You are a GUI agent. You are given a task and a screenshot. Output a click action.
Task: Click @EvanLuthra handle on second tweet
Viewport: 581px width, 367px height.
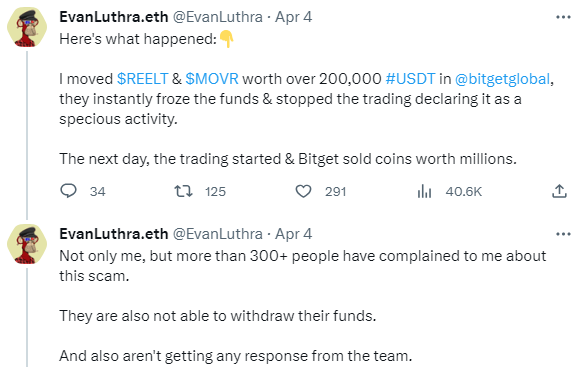point(218,234)
